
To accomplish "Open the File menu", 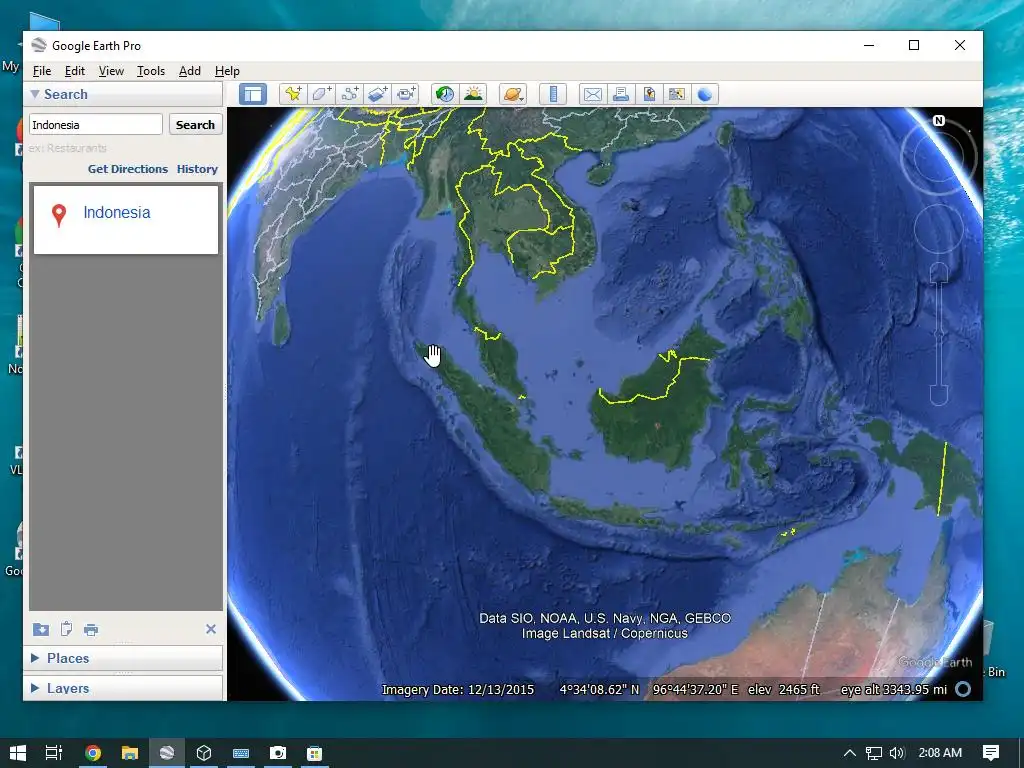I will tap(42, 71).
